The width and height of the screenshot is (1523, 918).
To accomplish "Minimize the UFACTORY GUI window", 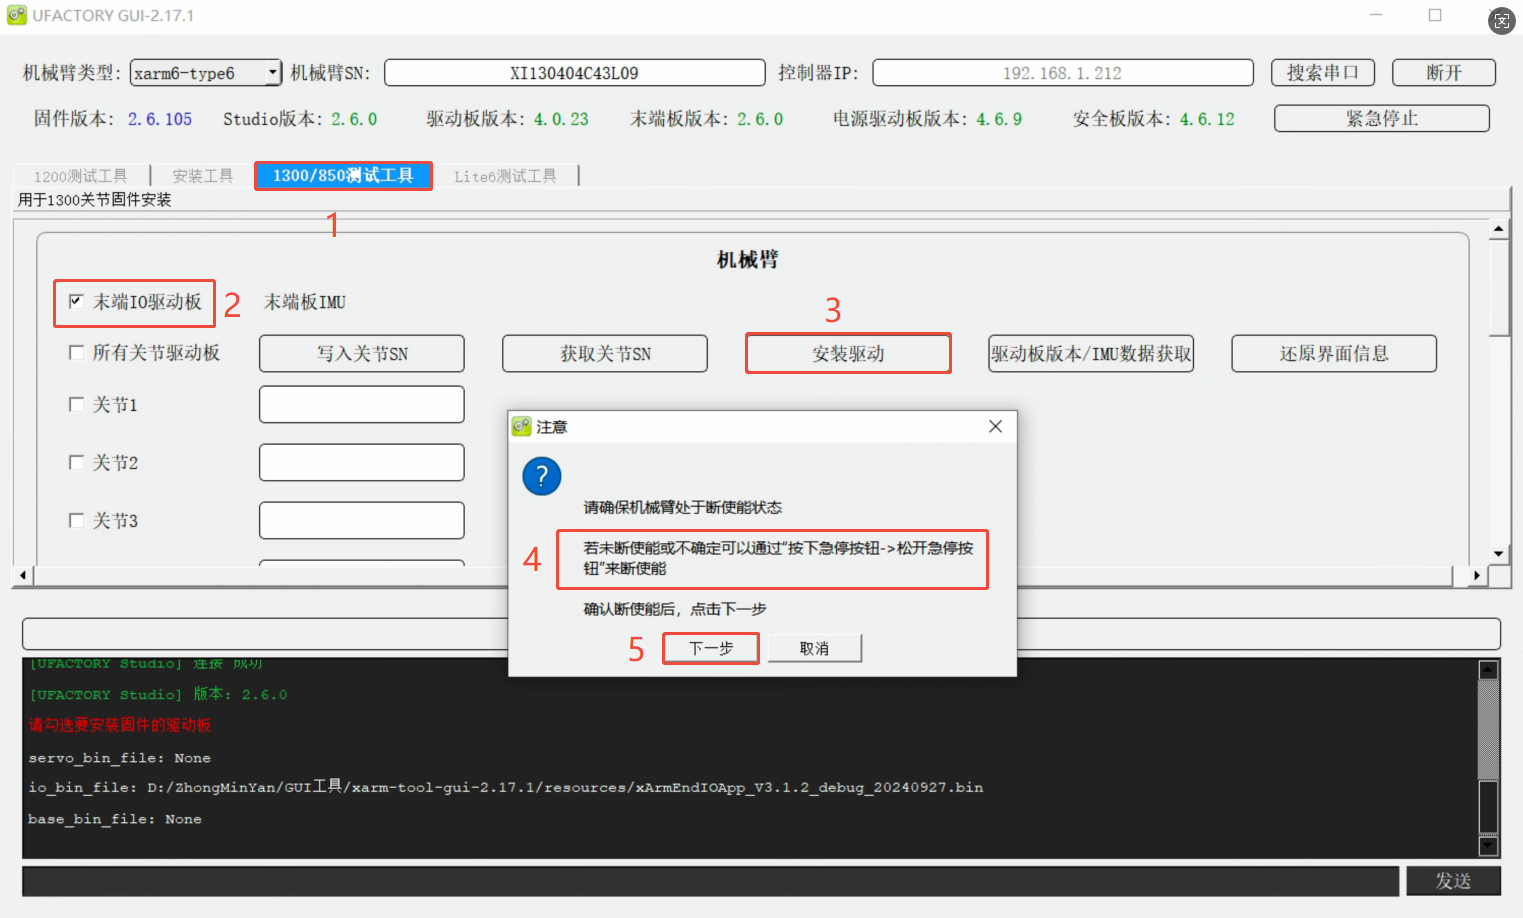I will [x=1376, y=15].
